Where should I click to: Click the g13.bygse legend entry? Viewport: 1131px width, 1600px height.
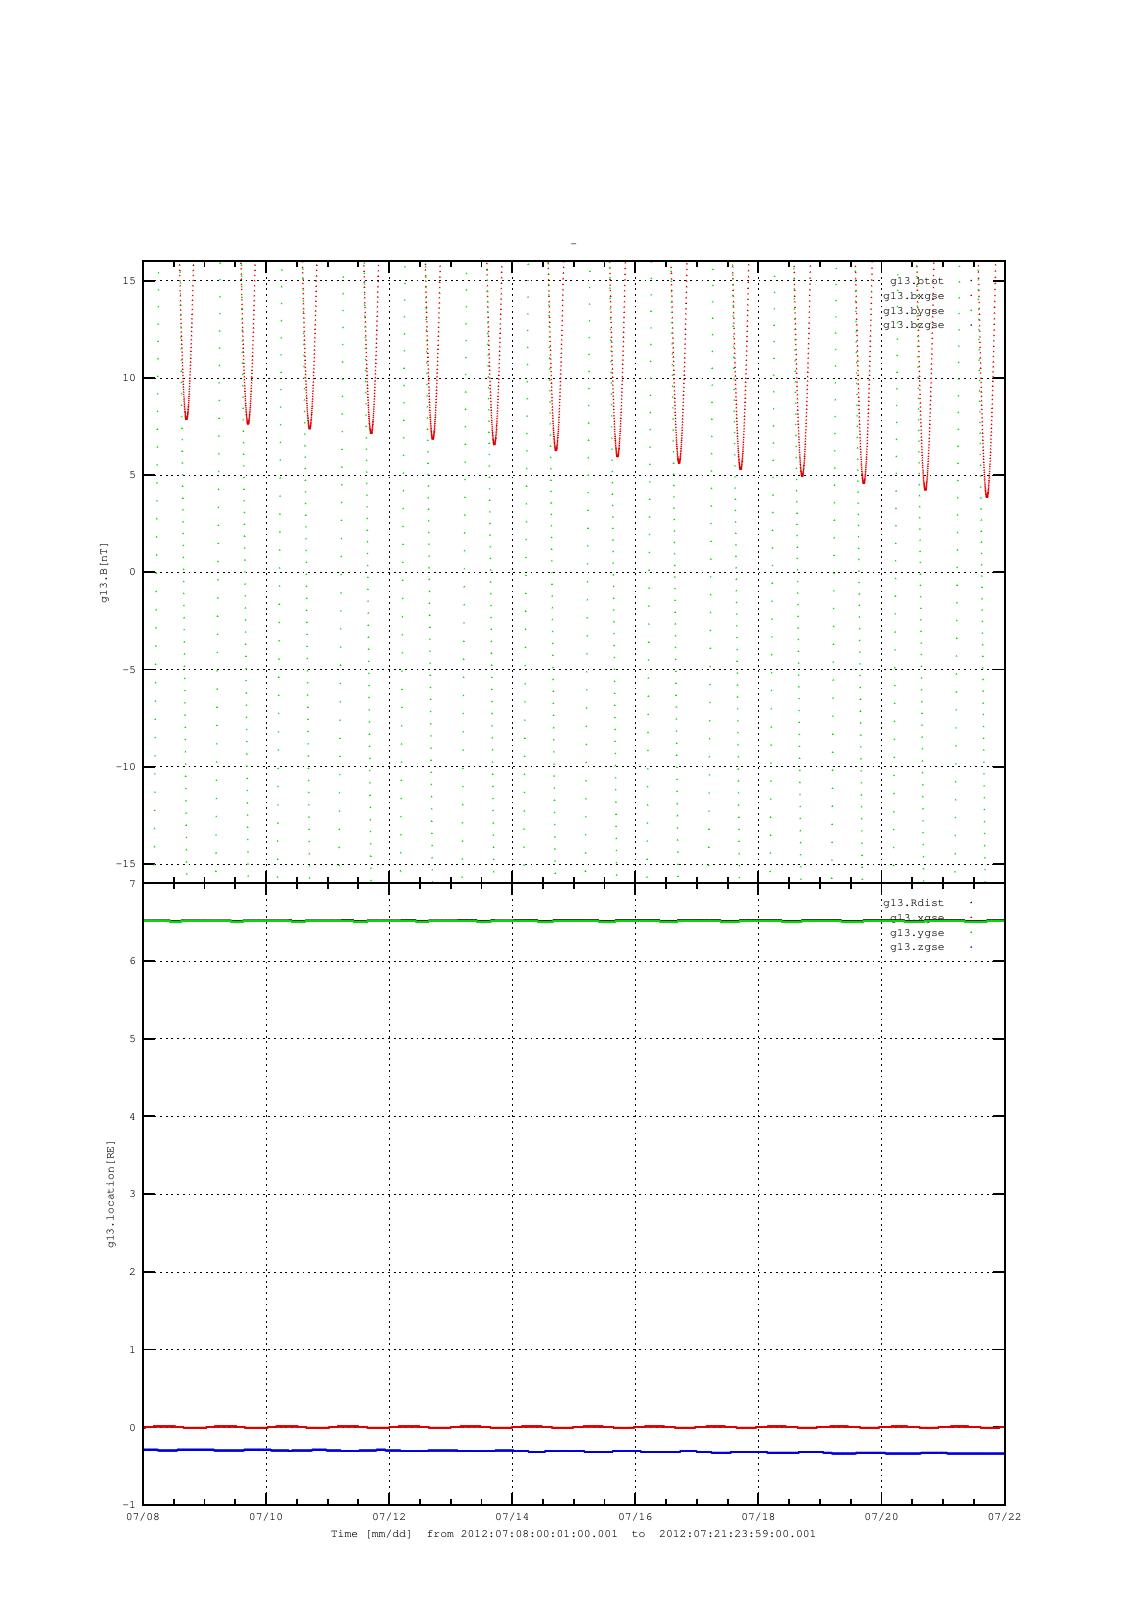click(913, 311)
